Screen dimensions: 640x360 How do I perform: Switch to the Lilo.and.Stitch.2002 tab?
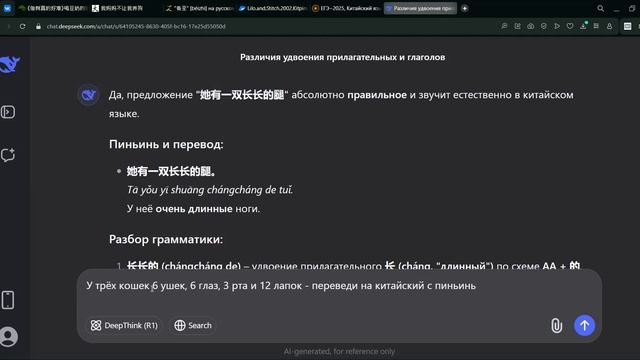point(273,8)
